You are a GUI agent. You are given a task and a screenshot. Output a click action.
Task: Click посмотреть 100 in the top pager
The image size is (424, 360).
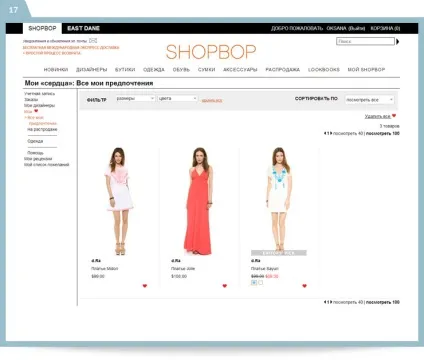[383, 133]
